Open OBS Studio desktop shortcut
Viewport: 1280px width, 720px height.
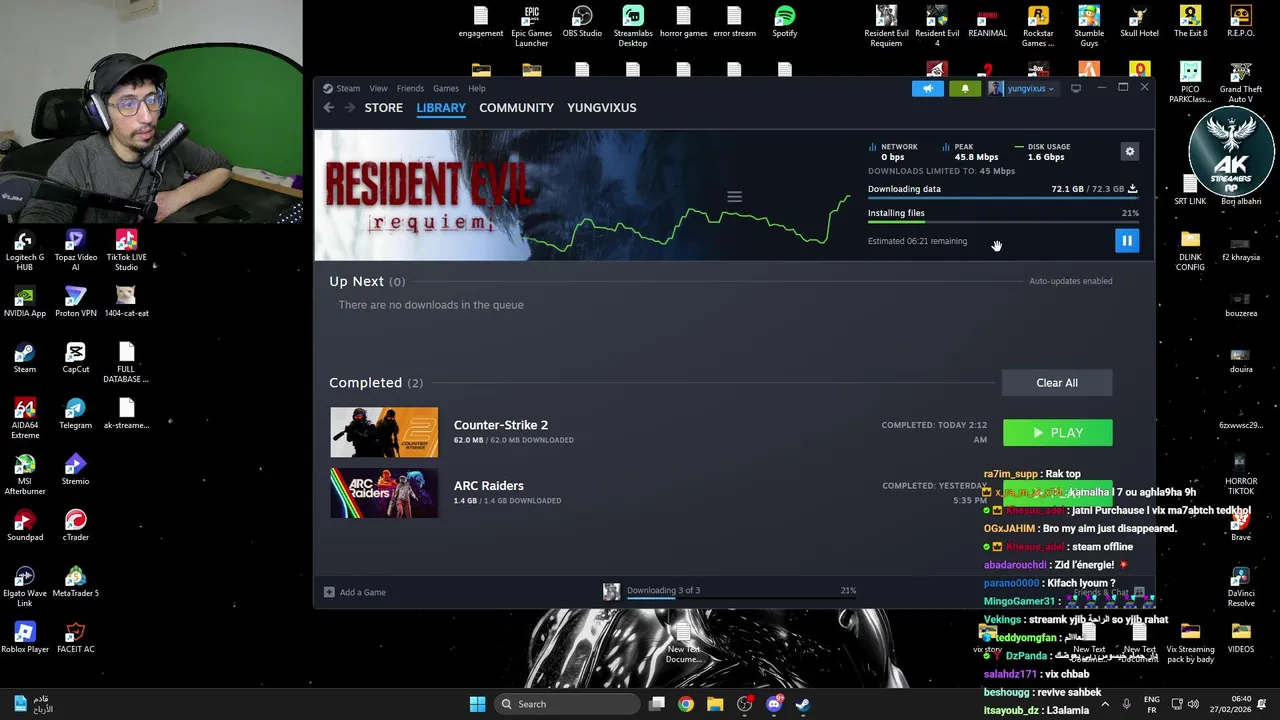point(582,22)
